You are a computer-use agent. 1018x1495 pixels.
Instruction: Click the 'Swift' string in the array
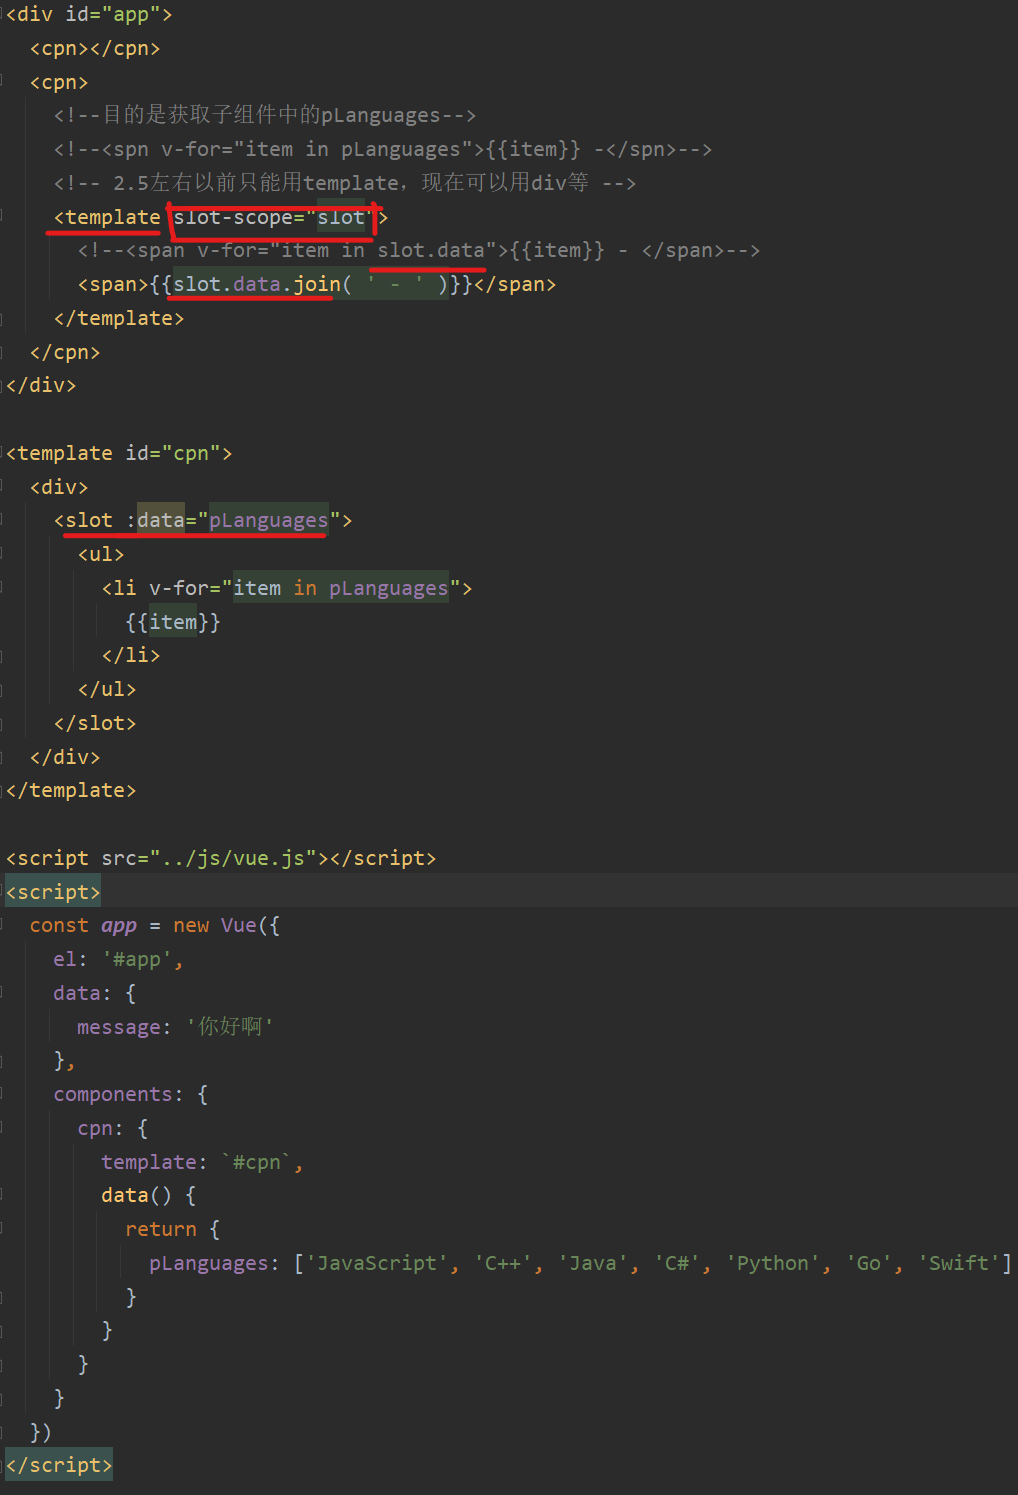959,1264
